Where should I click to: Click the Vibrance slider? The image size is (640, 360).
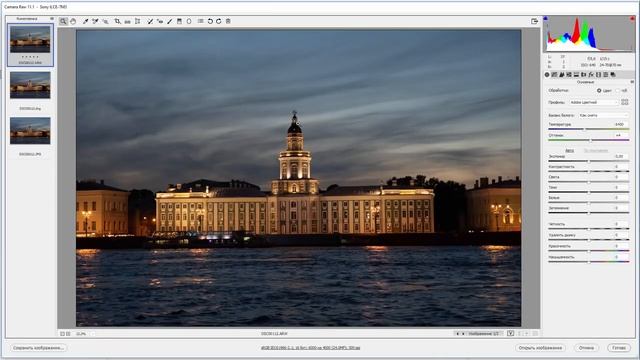click(x=589, y=251)
